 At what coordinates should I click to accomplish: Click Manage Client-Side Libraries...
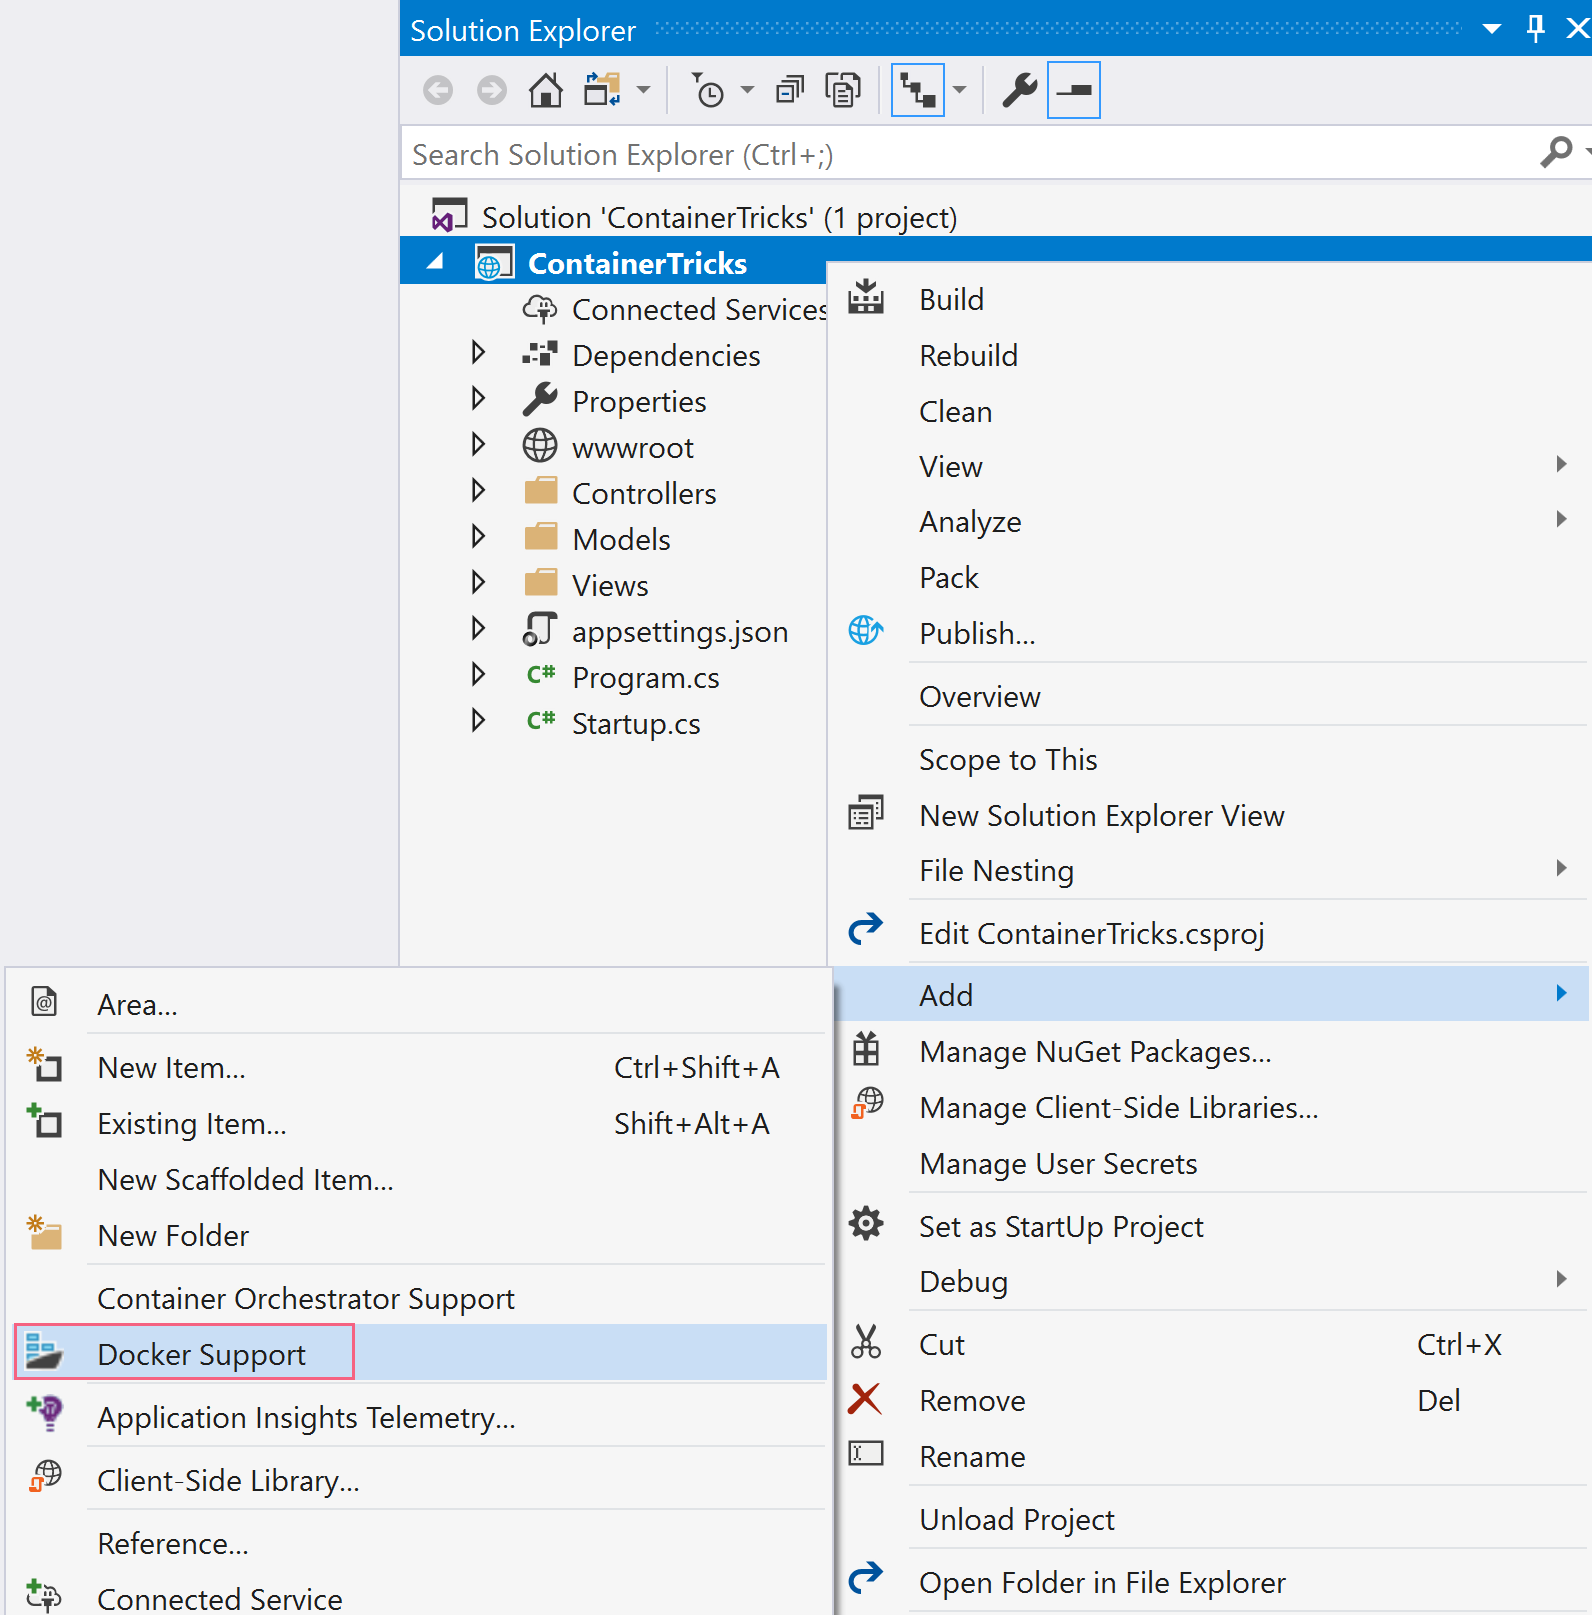[1208, 1107]
